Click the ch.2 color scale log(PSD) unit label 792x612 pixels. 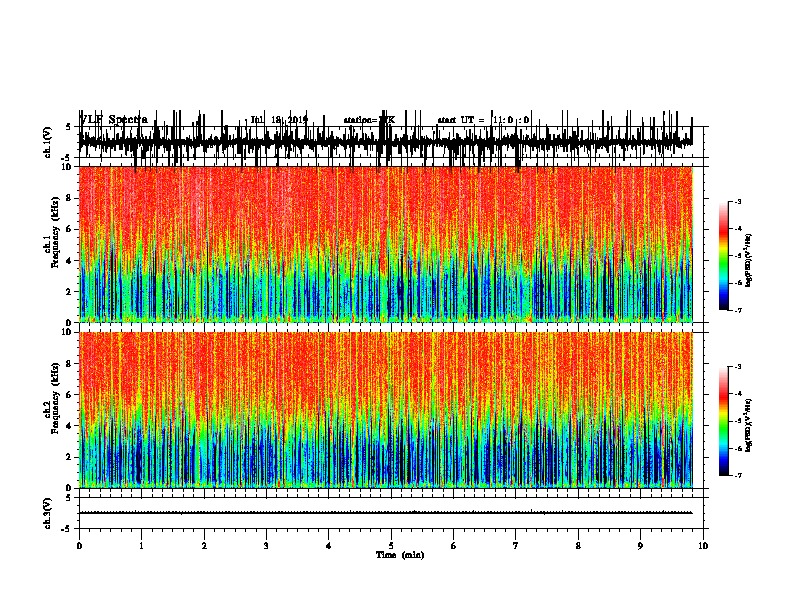coord(749,426)
